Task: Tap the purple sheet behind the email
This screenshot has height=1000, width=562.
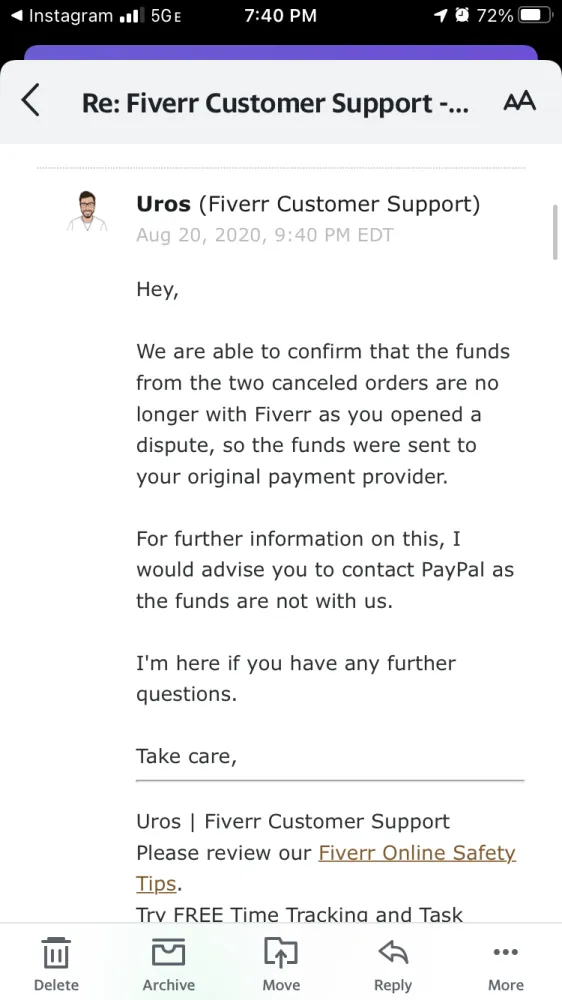Action: pos(281,52)
